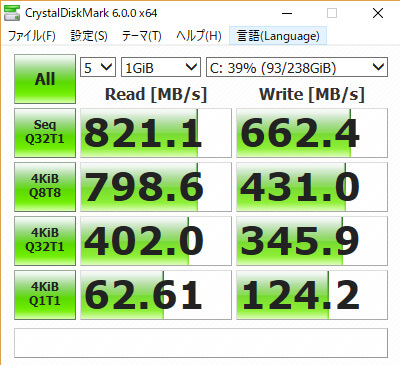400x365 pixels.
Task: Click the CrystalDiskMark app icon in title bar
Action: pos(12,13)
